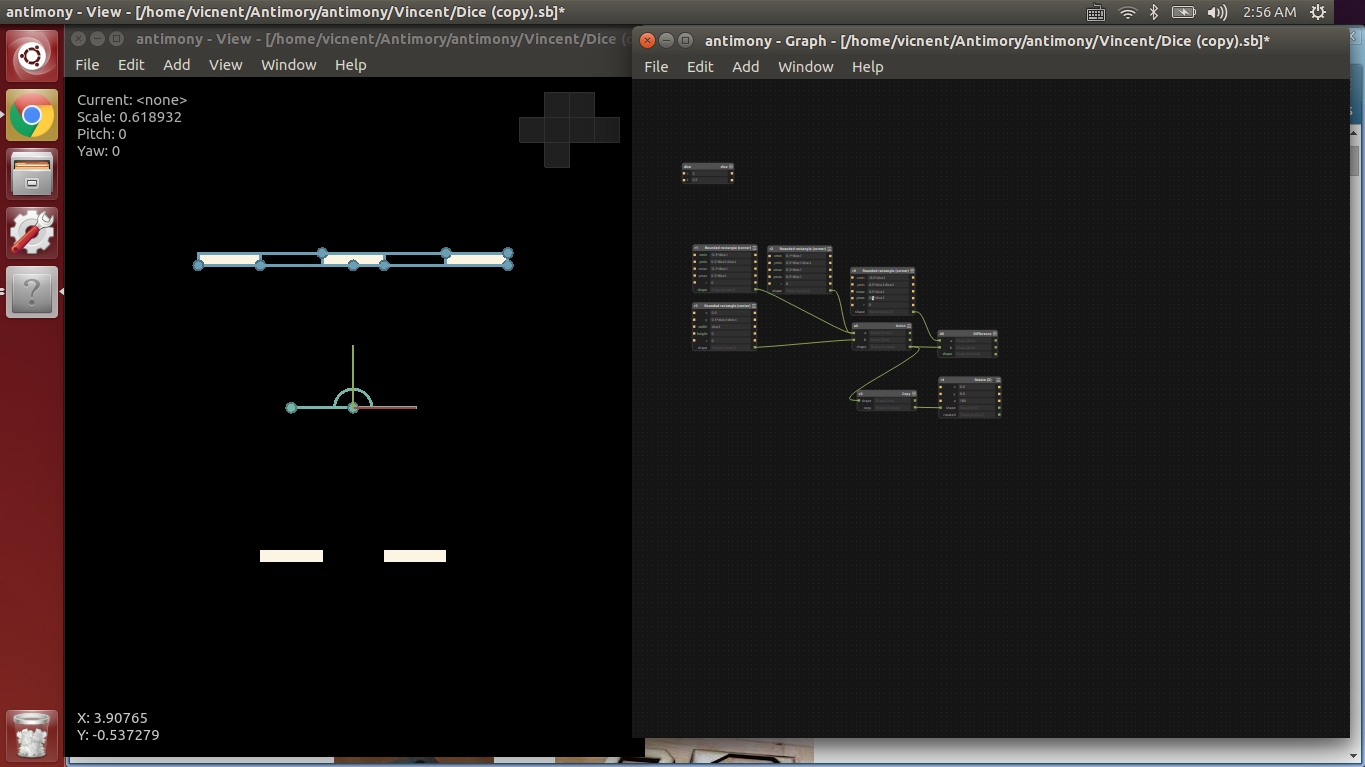Screen dimensions: 1365x767
Task: Click the lower-left white rectangle shape
Action: click(291, 556)
